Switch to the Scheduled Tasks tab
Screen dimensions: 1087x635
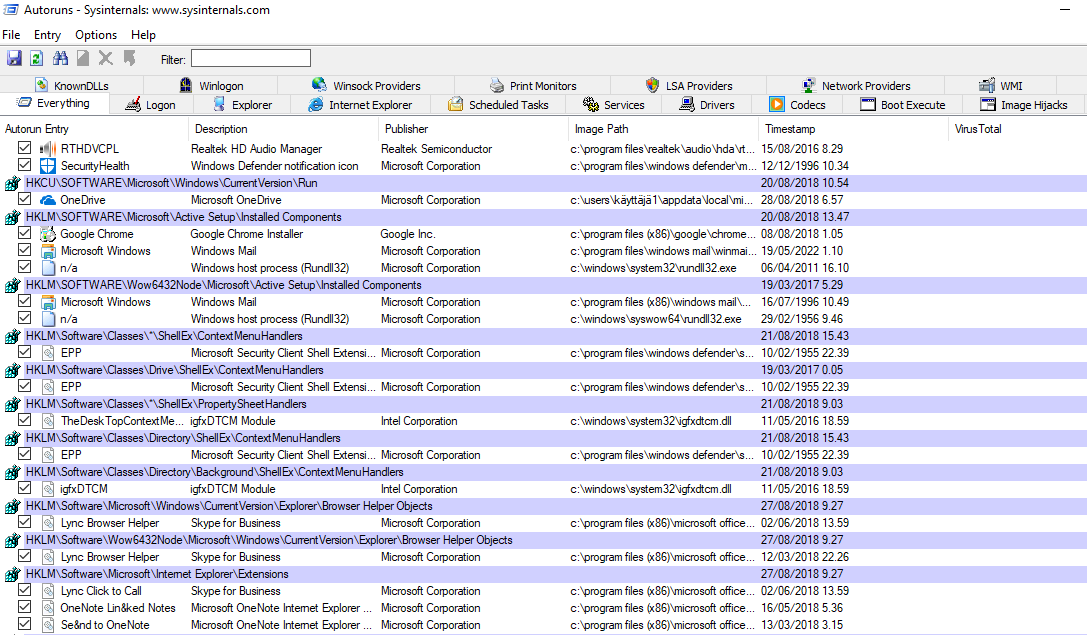pyautogui.click(x=498, y=105)
